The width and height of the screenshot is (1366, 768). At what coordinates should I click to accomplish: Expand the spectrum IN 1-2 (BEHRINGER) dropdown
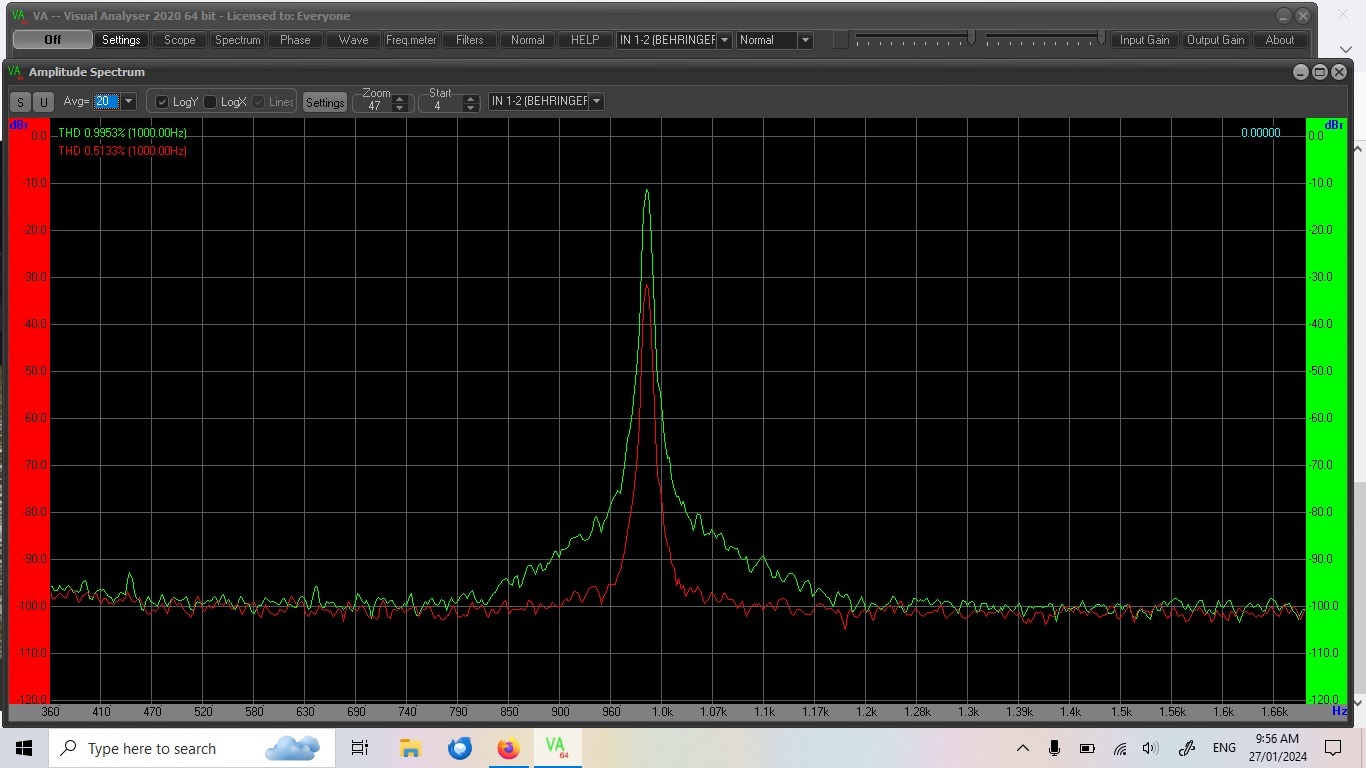click(x=597, y=101)
